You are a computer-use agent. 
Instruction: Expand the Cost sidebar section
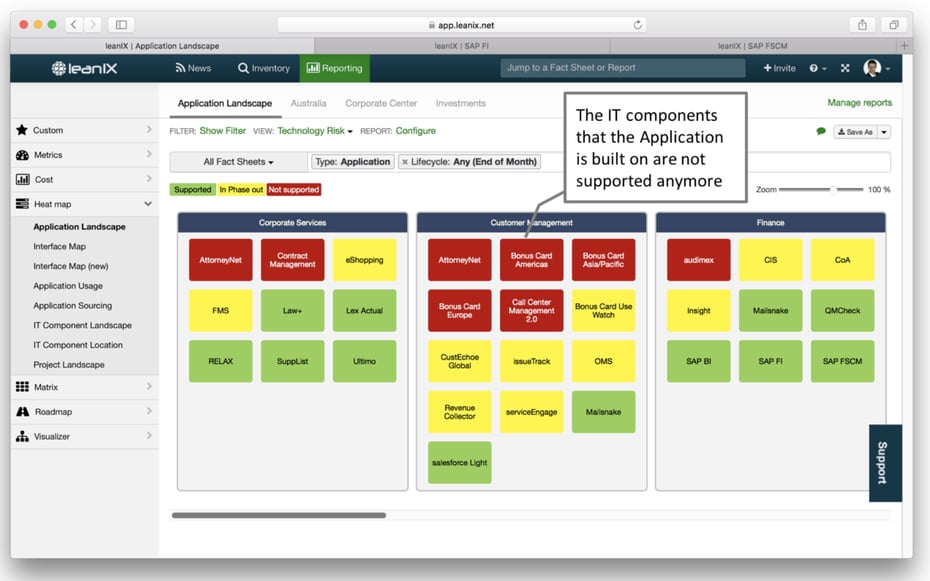(84, 179)
